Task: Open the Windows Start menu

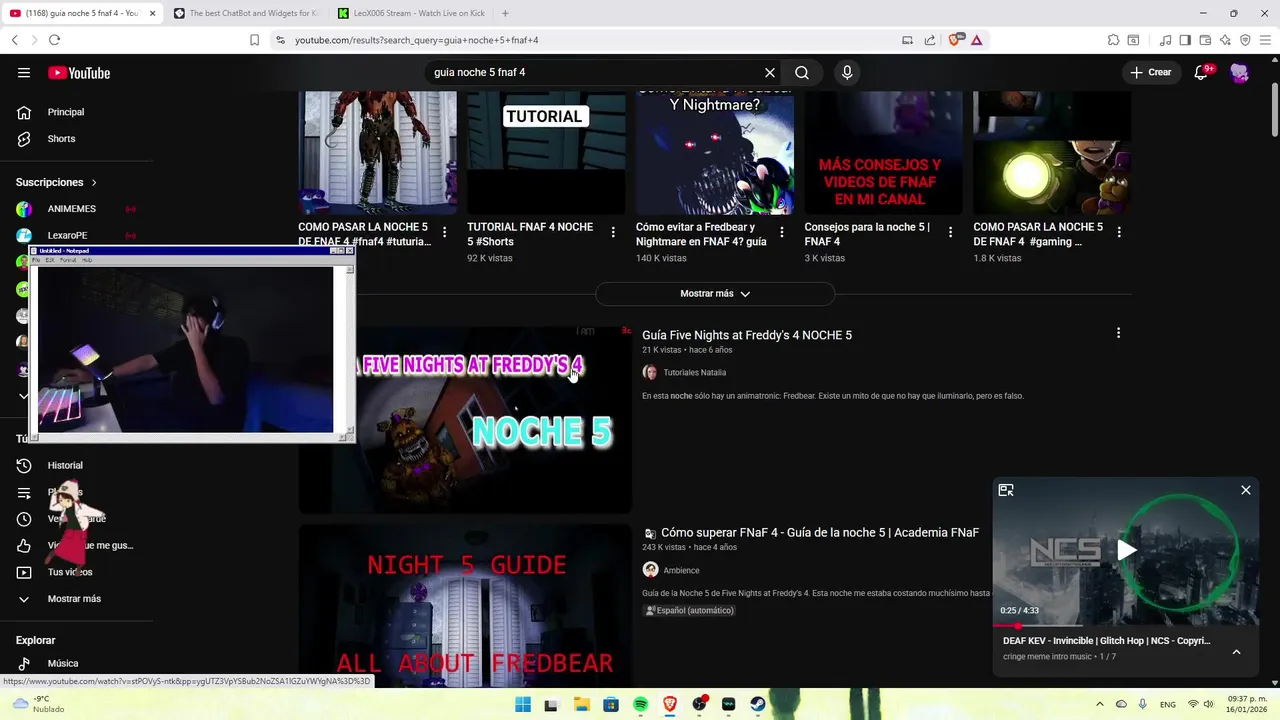Action: pos(523,705)
